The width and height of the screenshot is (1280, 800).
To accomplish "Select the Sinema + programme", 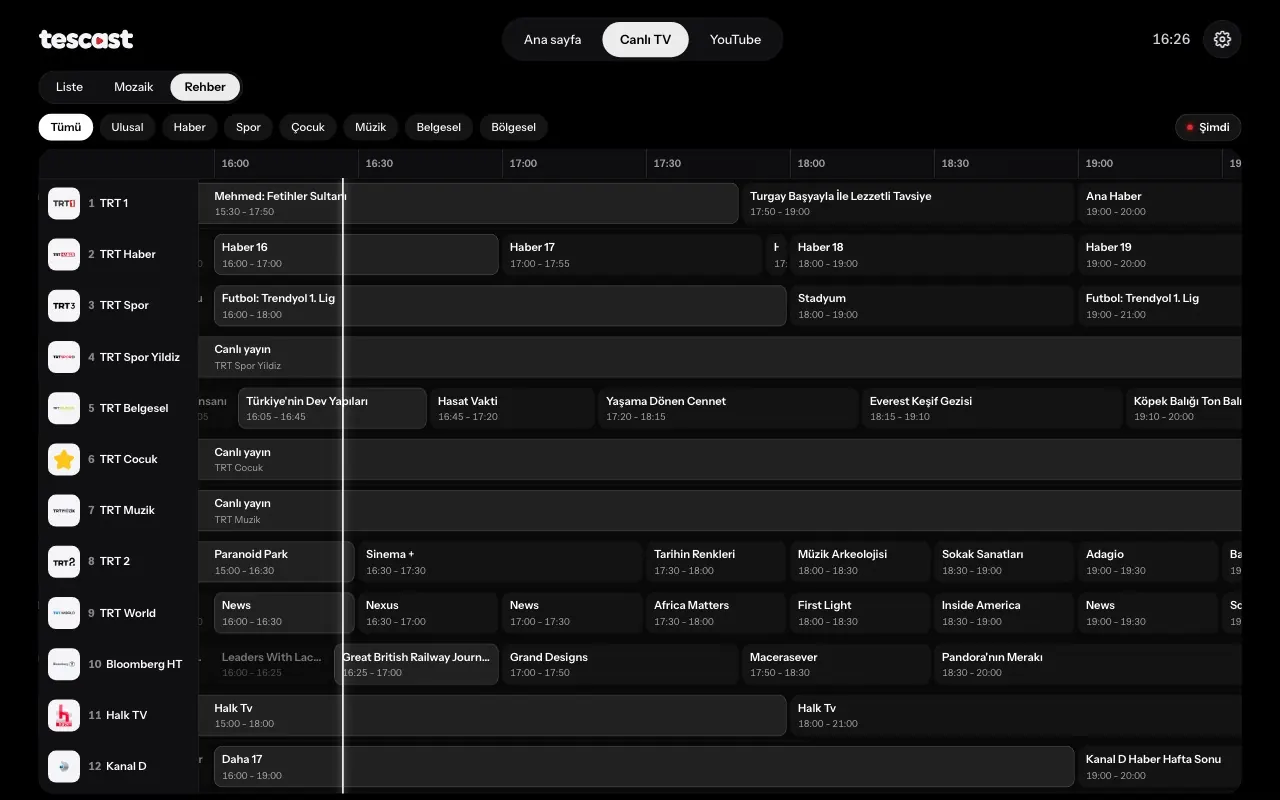I will [x=500, y=561].
